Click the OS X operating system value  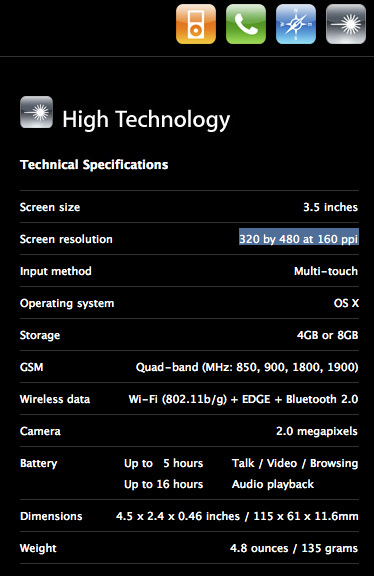coord(346,303)
